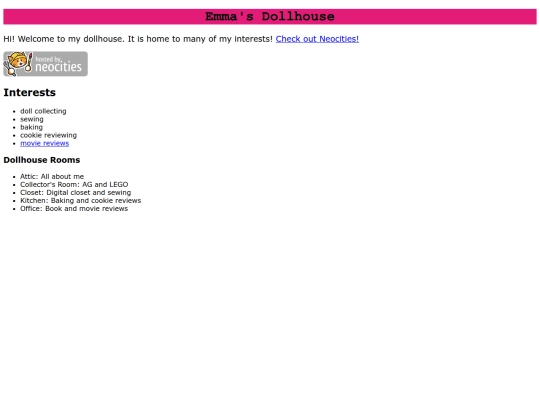
Task: Click the Emma's Dollhouse page title
Action: [270, 17]
